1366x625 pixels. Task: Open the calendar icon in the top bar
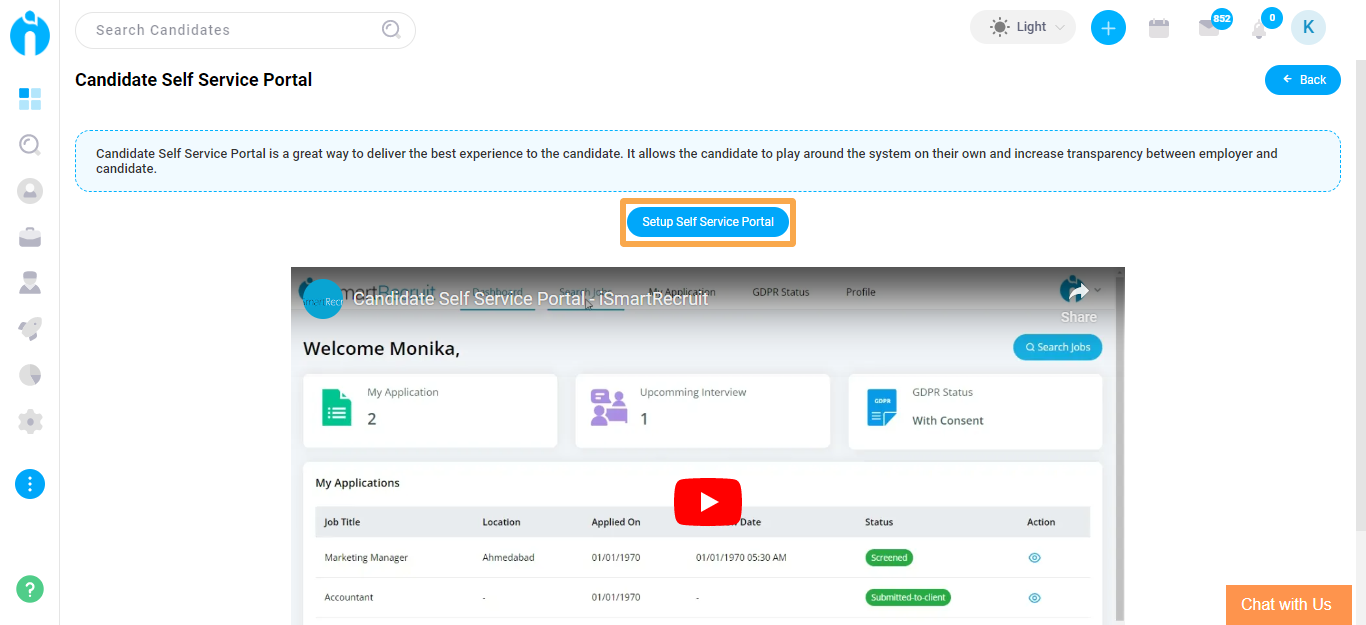[1159, 28]
